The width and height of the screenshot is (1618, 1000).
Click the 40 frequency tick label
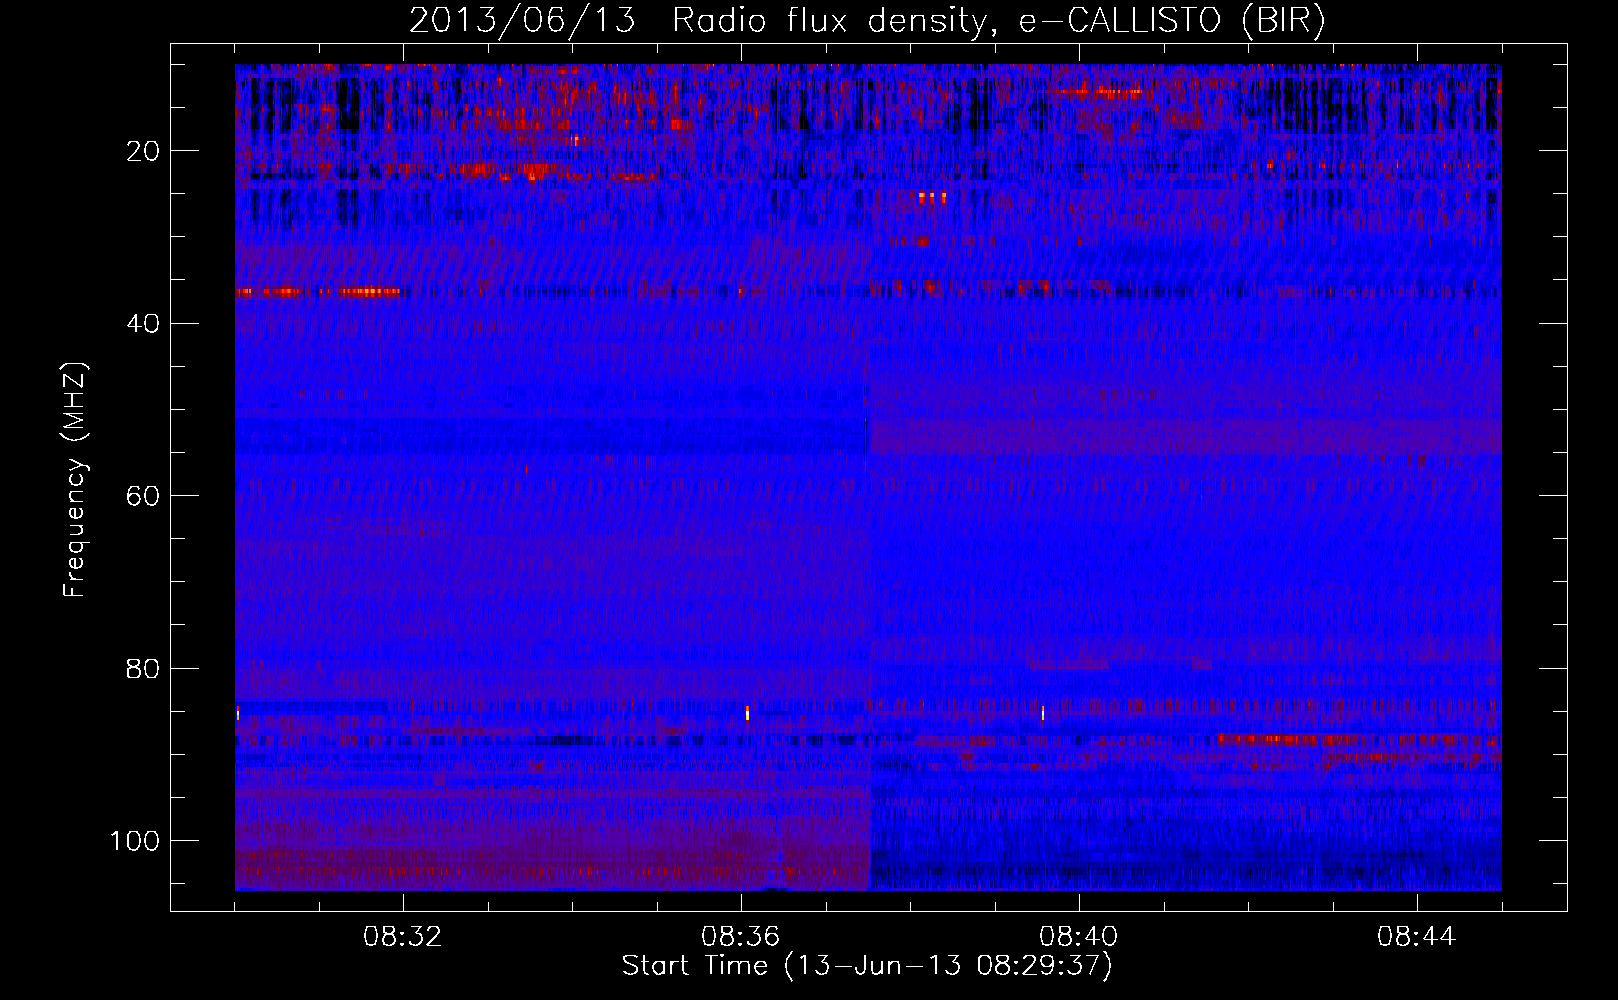144,324
